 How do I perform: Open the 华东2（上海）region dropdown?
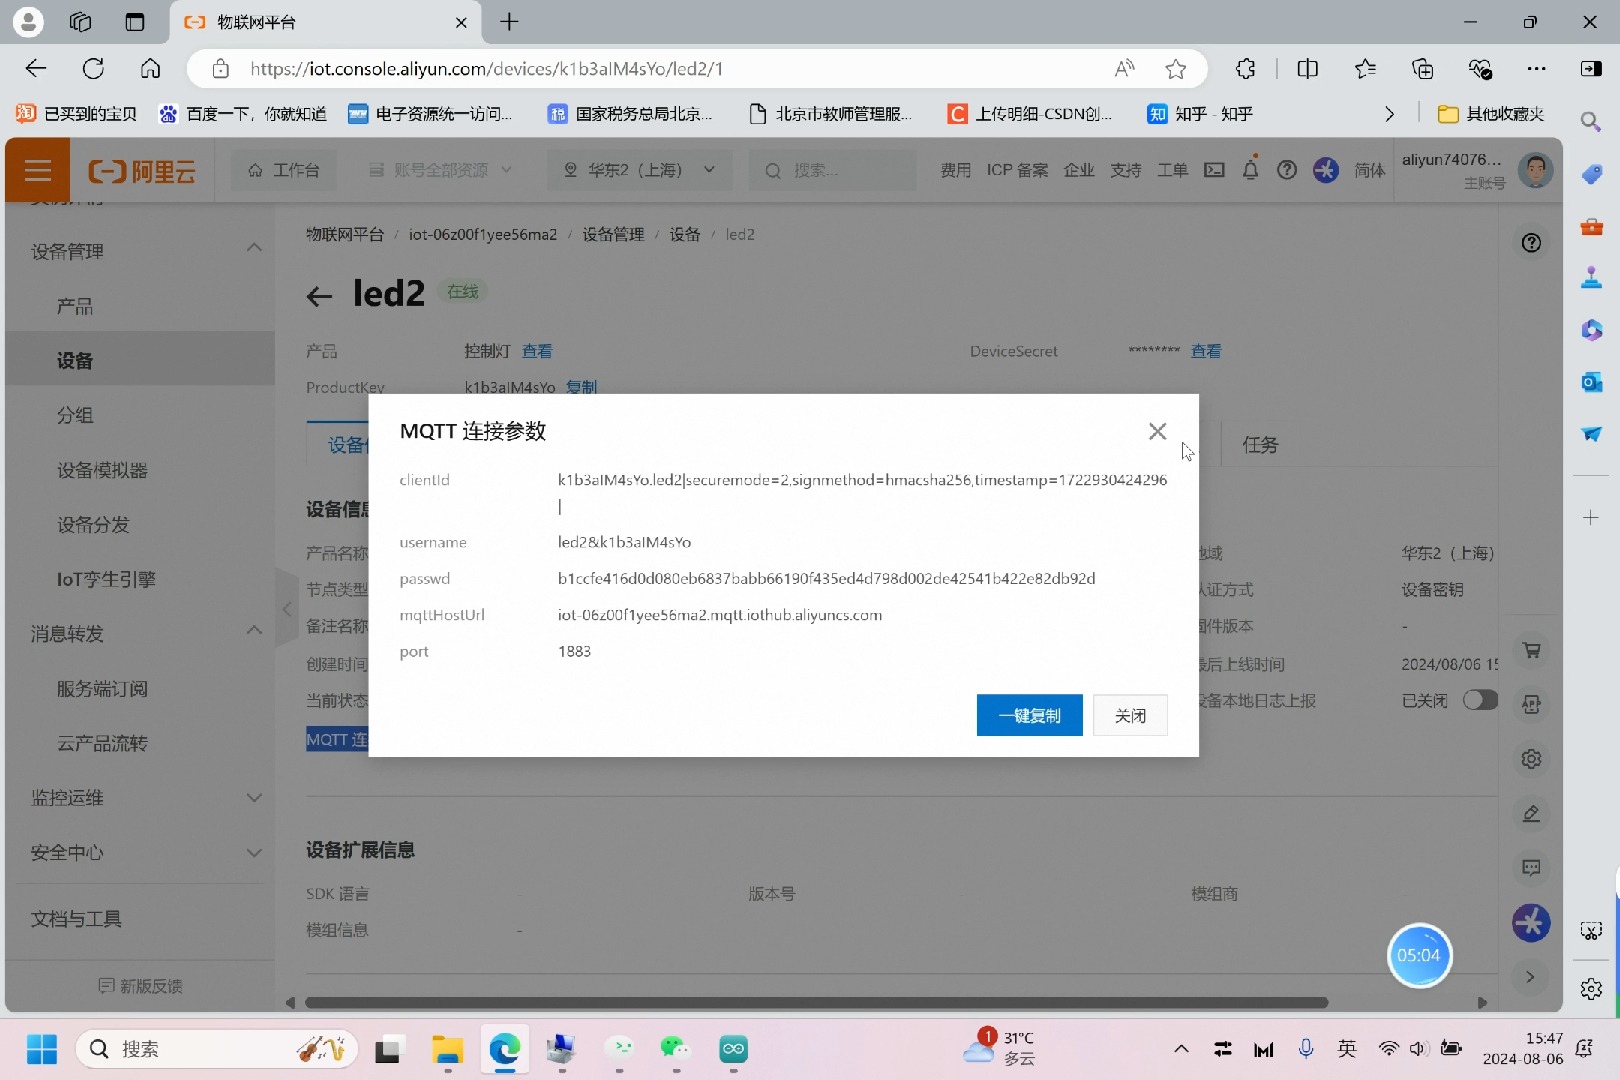[x=640, y=170]
